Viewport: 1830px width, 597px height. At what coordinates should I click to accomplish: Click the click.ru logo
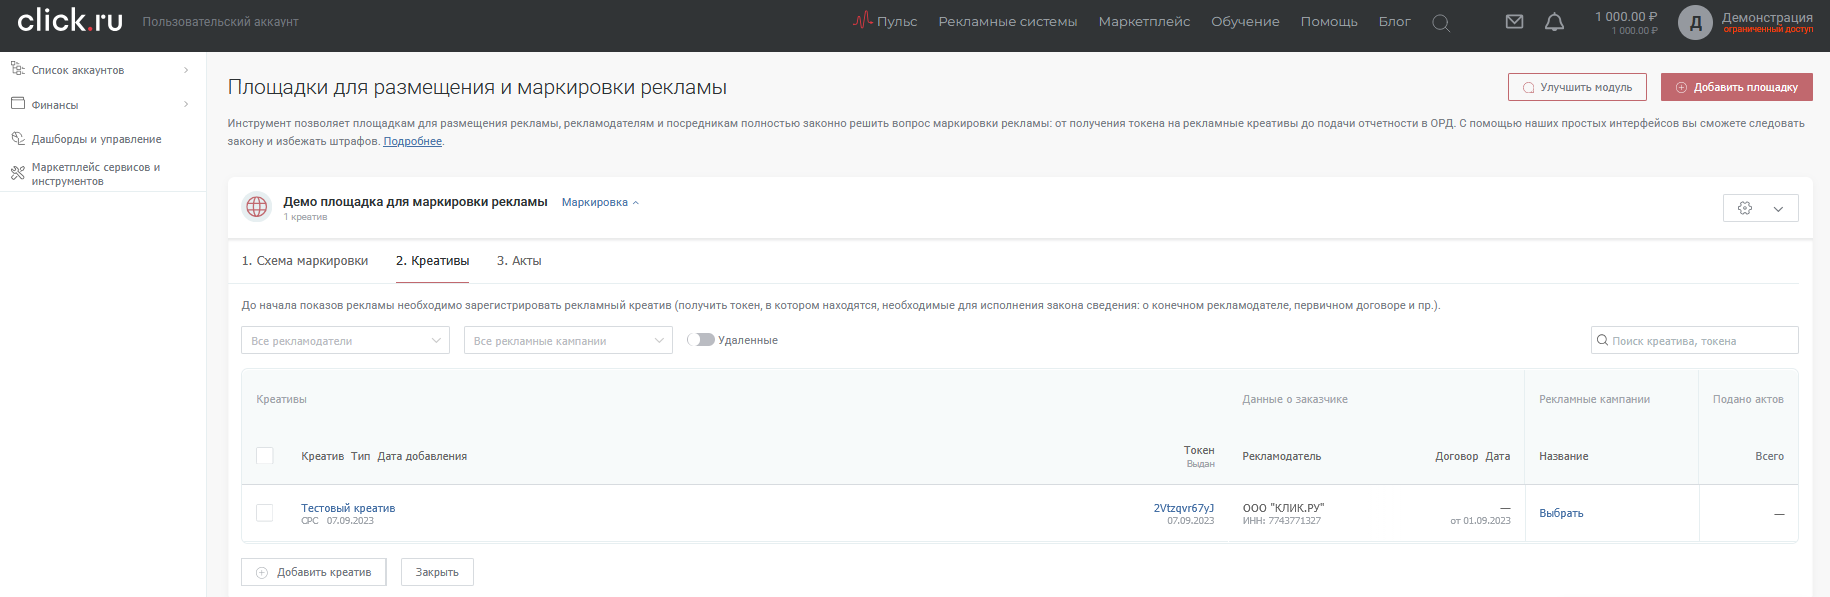[70, 21]
